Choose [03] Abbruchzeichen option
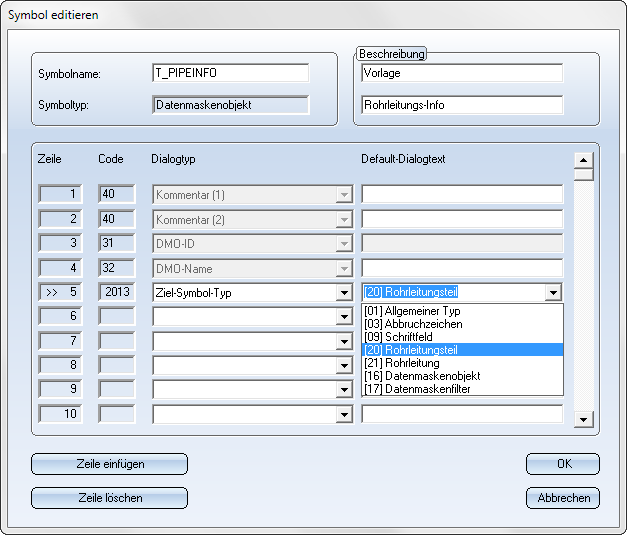This screenshot has width=627, height=535. pyautogui.click(x=411, y=324)
